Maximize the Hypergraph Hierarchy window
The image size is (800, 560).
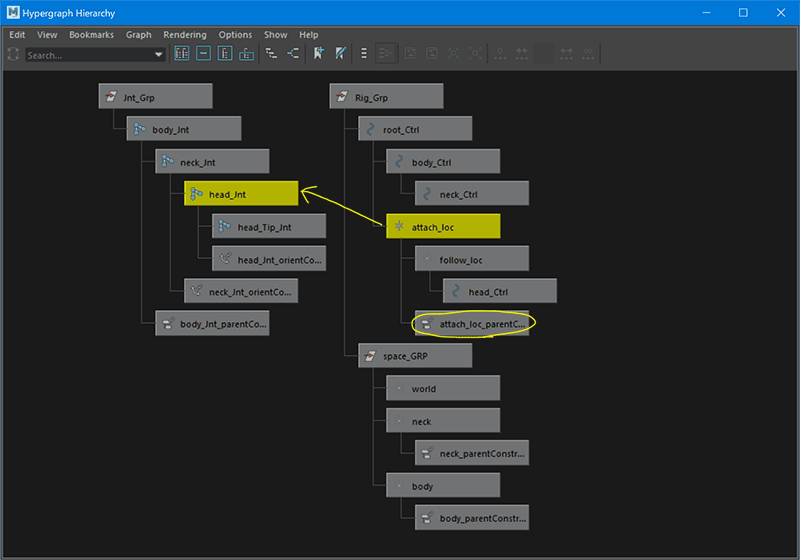(x=743, y=12)
